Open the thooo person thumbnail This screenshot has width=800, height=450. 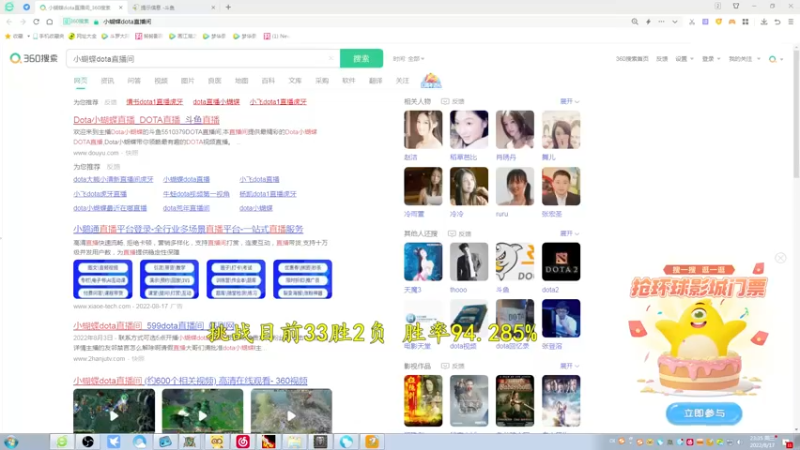[x=469, y=261]
